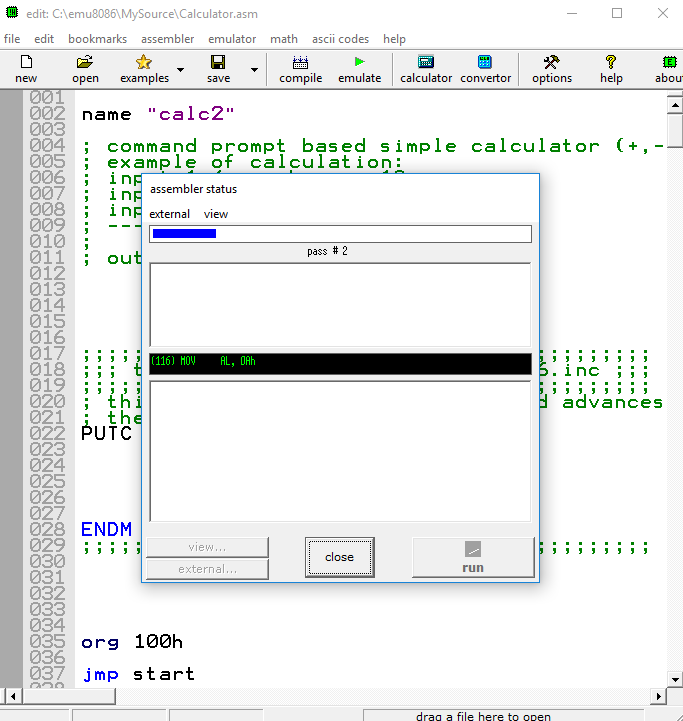Open the ascii codes menu
This screenshot has height=721, width=683.
tap(340, 39)
